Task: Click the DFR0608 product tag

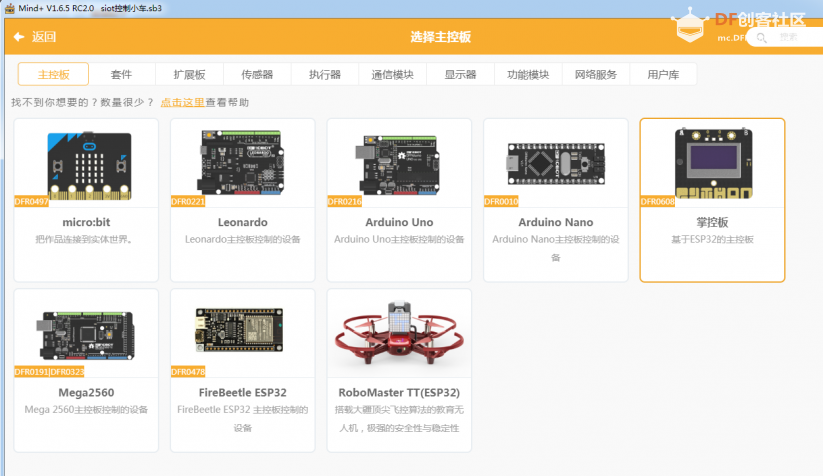Action: (658, 202)
